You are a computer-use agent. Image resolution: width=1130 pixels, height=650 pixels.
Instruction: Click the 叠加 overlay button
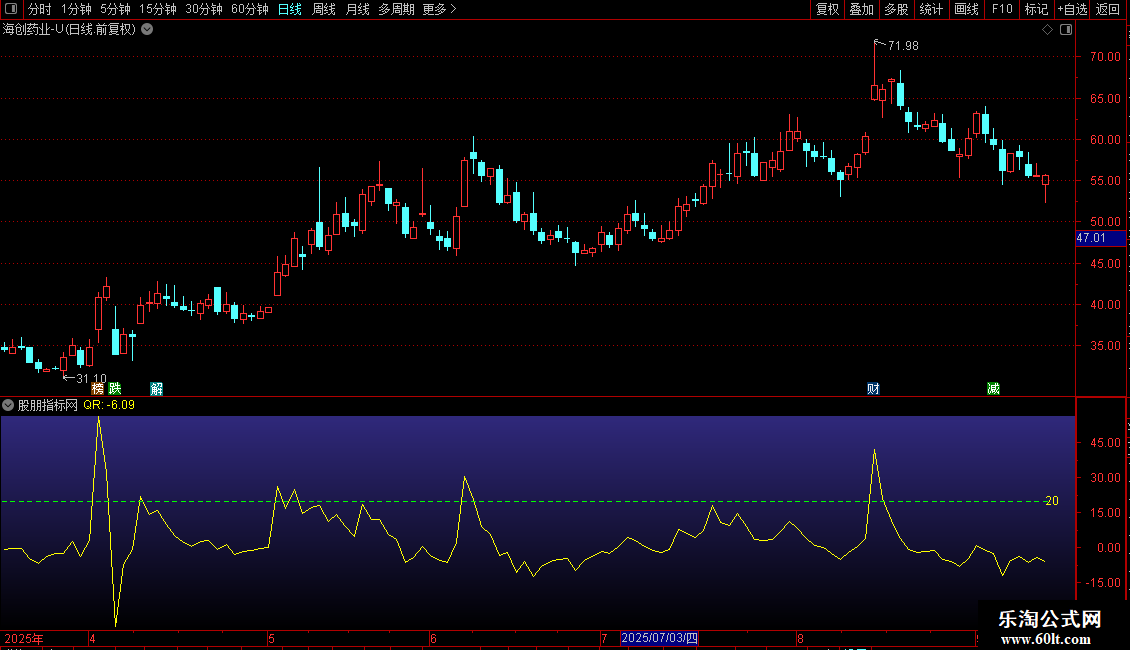point(861,9)
